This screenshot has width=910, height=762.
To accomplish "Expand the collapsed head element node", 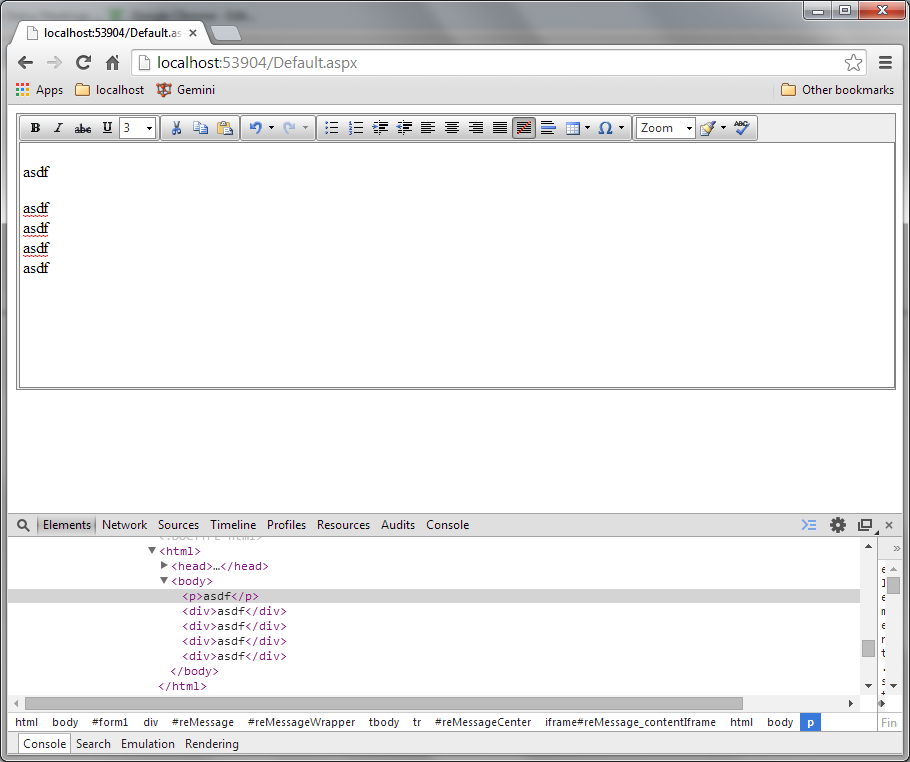I will tap(165, 566).
